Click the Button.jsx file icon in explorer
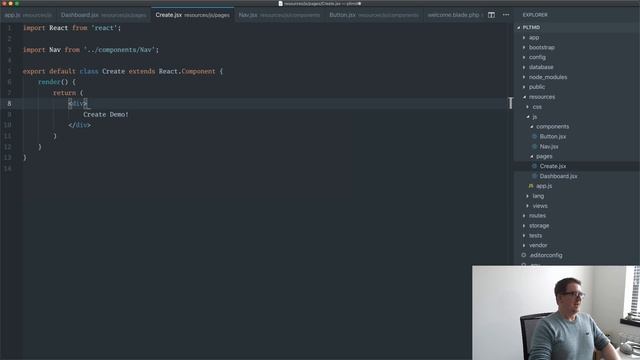 coord(534,136)
